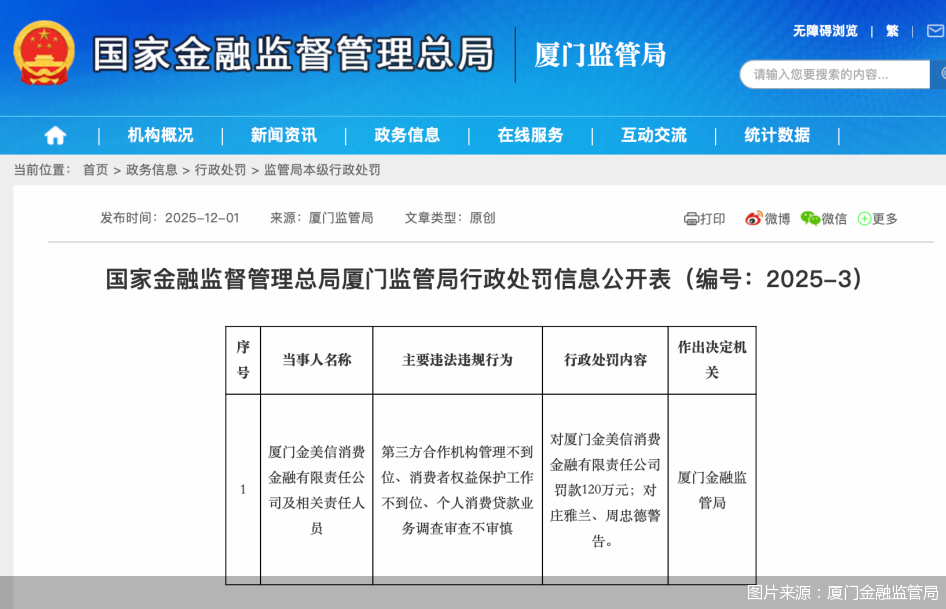Click the home house icon in navigation bar

(55, 135)
